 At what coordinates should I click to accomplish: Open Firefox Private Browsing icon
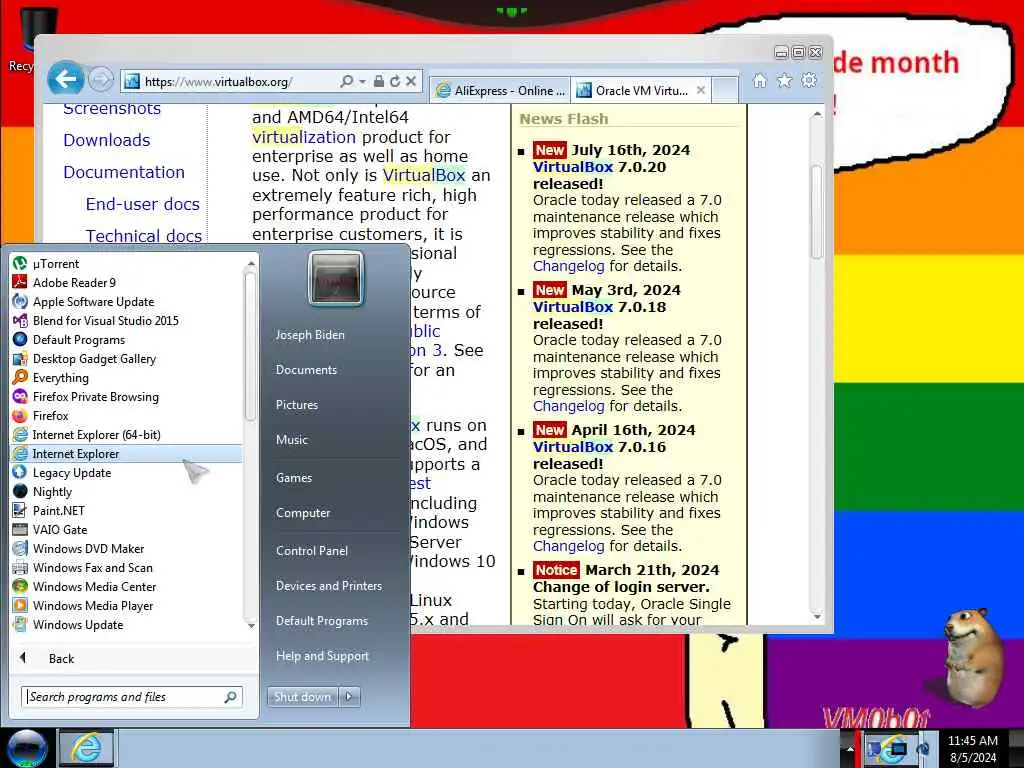[x=20, y=396]
